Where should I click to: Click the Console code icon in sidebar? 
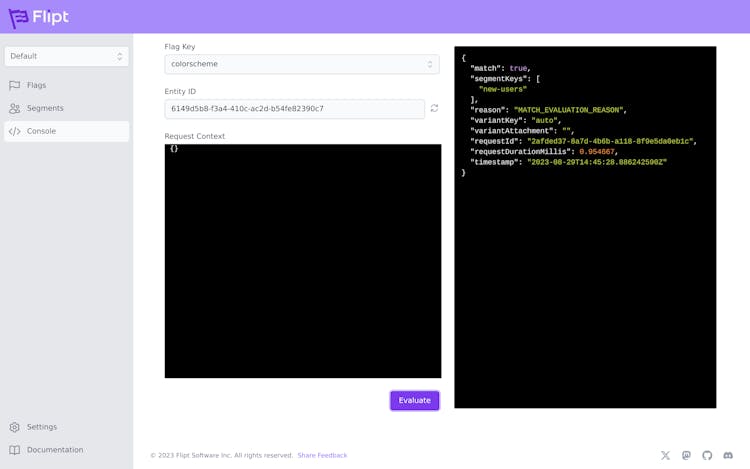coord(15,131)
